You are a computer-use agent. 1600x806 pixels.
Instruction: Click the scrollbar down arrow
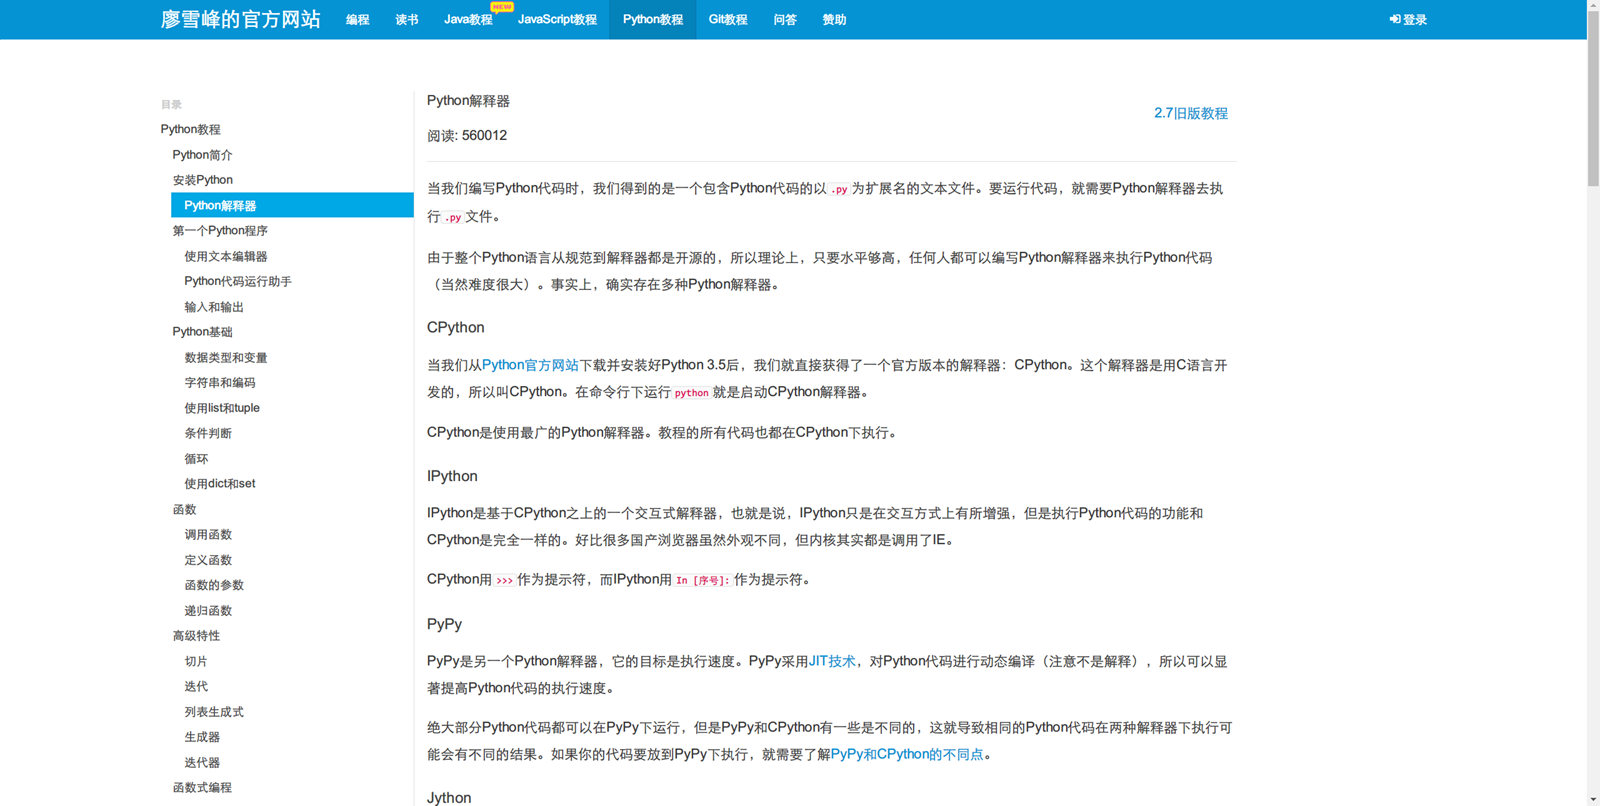1593,800
